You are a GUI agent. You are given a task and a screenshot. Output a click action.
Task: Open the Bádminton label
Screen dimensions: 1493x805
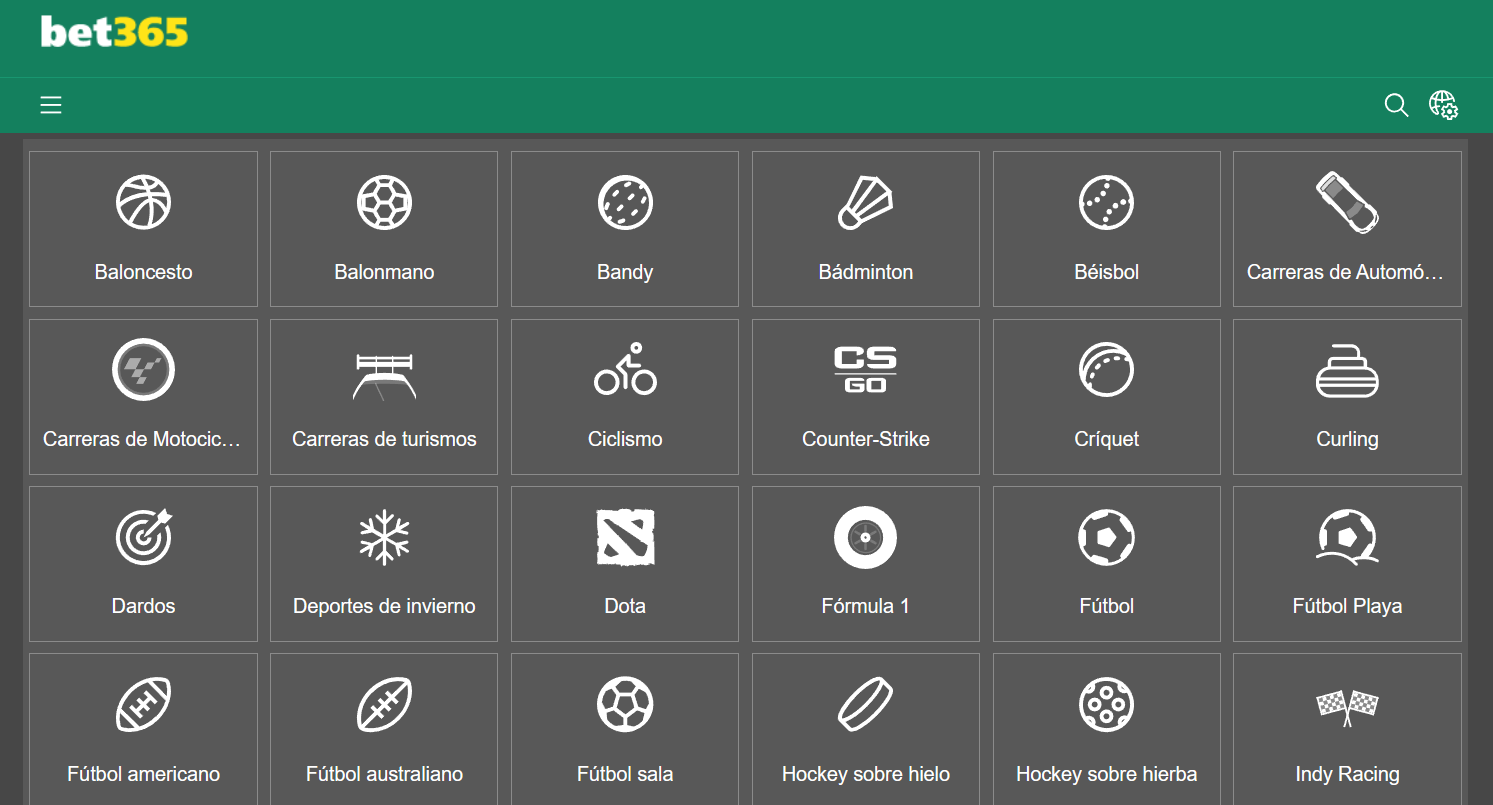point(866,272)
